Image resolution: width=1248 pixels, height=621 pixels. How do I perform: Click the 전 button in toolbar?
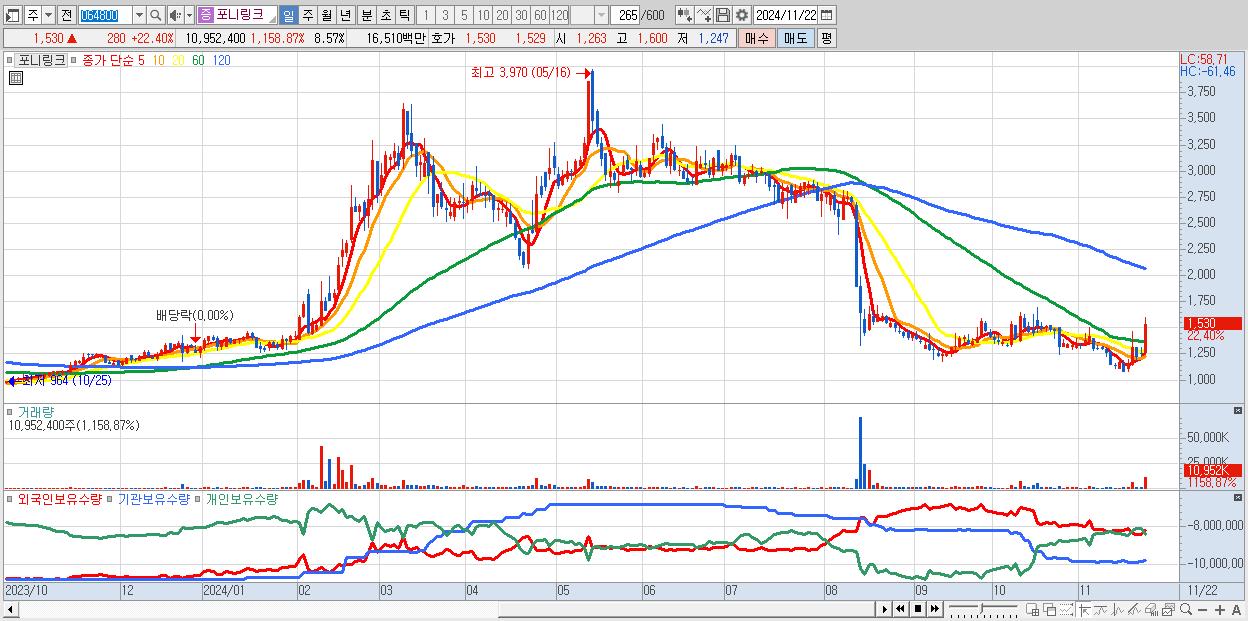[65, 15]
